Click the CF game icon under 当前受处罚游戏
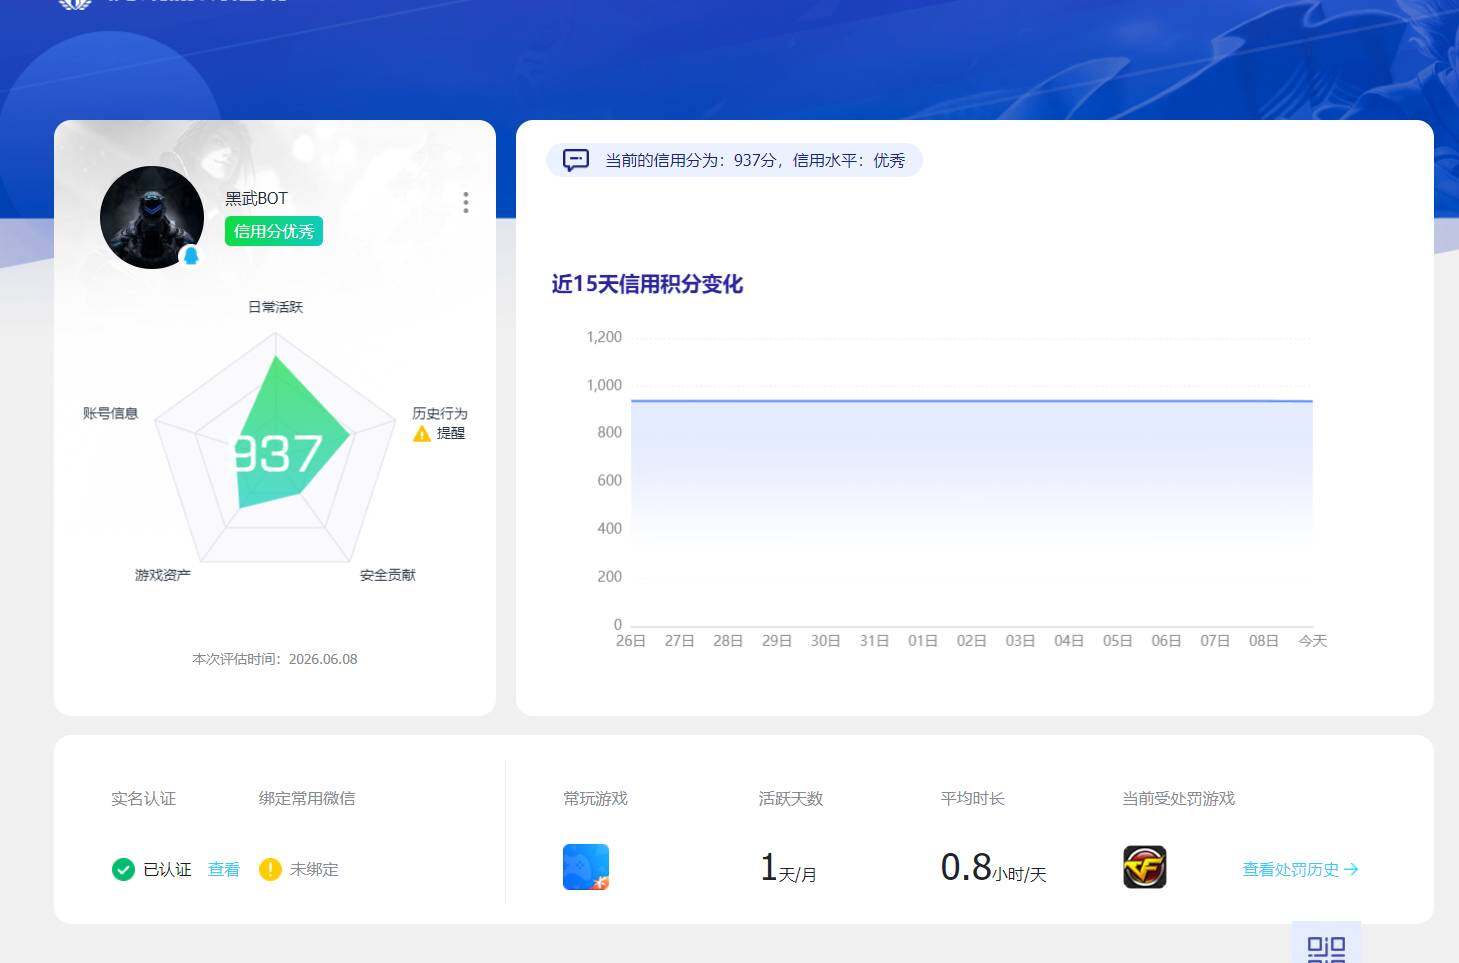This screenshot has height=963, width=1459. (x=1145, y=867)
